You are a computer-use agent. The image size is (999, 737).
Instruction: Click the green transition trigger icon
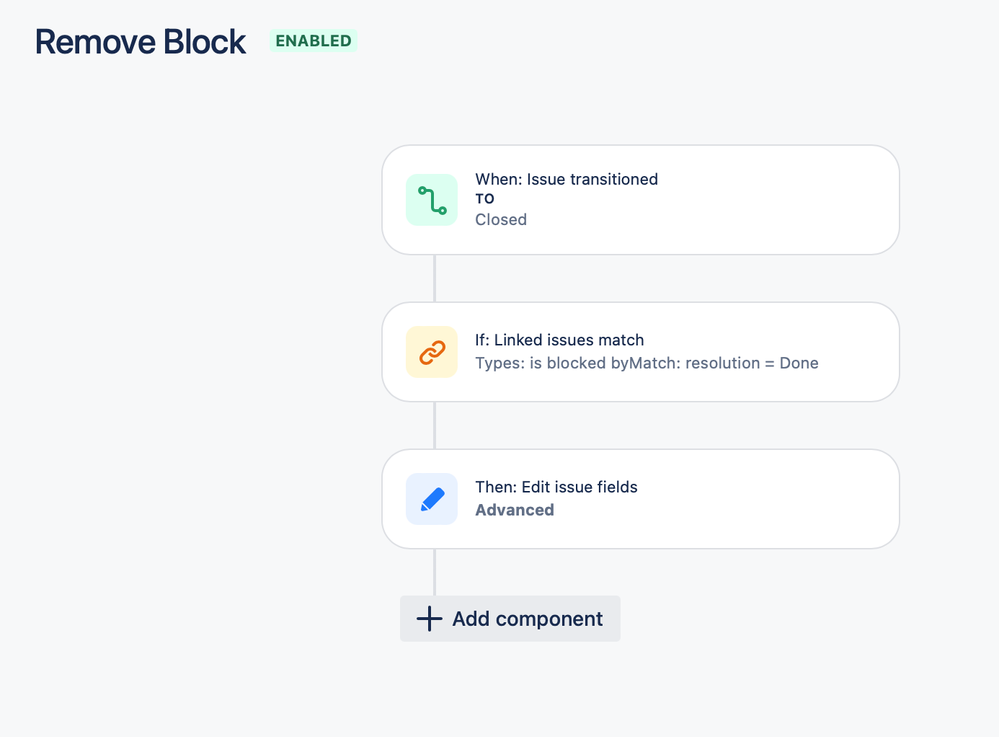click(432, 200)
